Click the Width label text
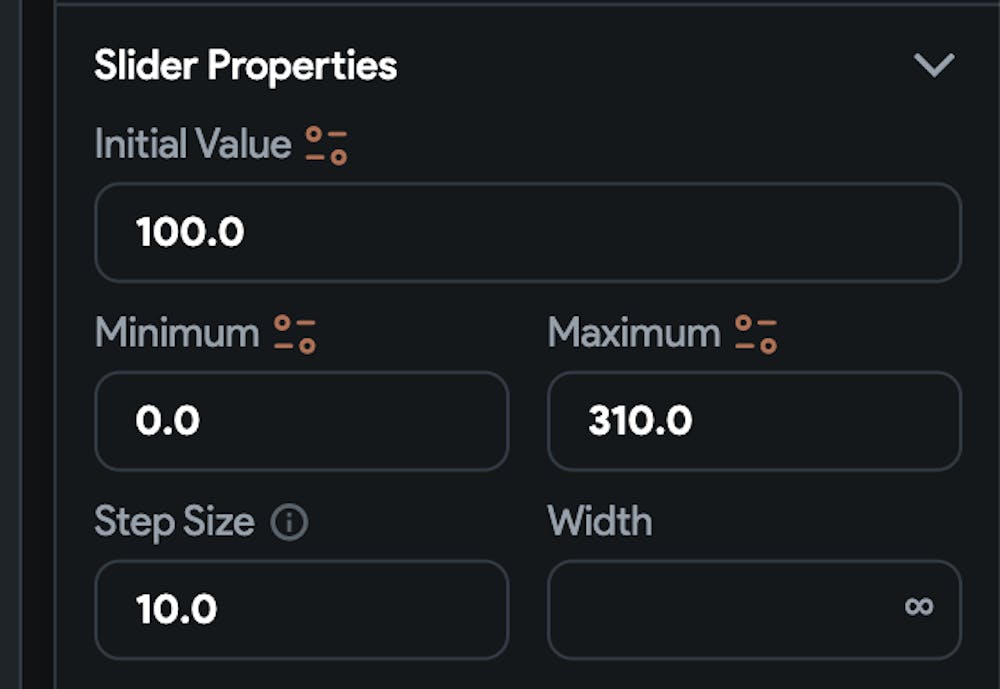The width and height of the screenshot is (1000, 689). [x=599, y=522]
